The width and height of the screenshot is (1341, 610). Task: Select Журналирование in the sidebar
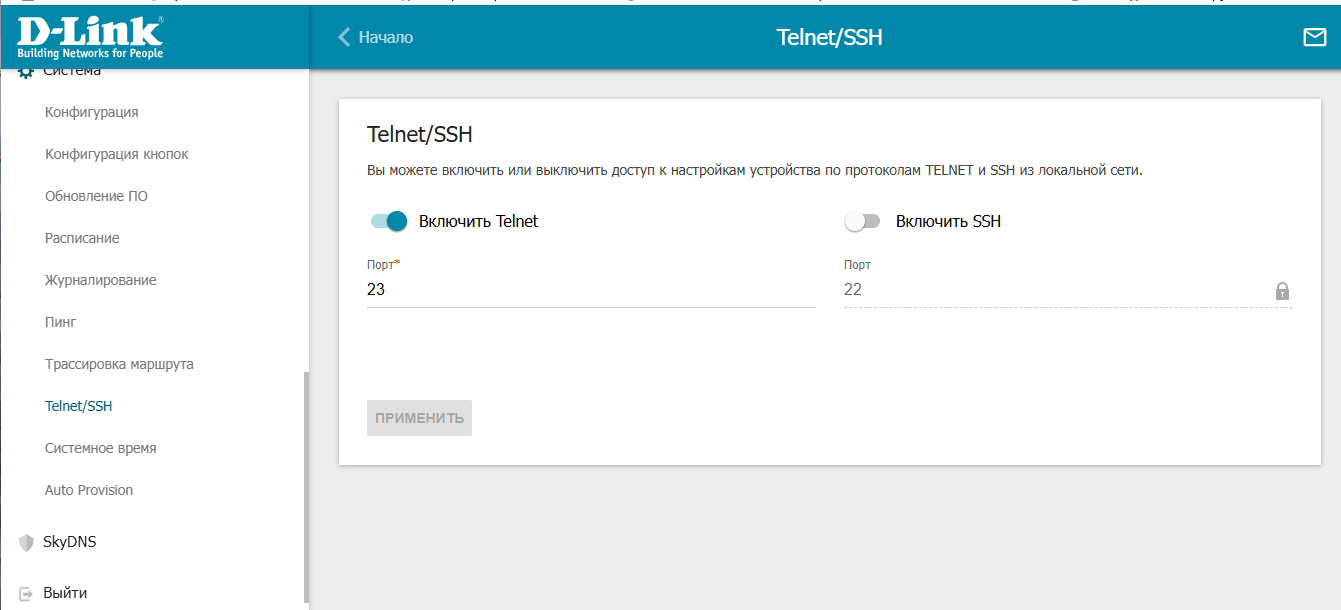coord(101,280)
